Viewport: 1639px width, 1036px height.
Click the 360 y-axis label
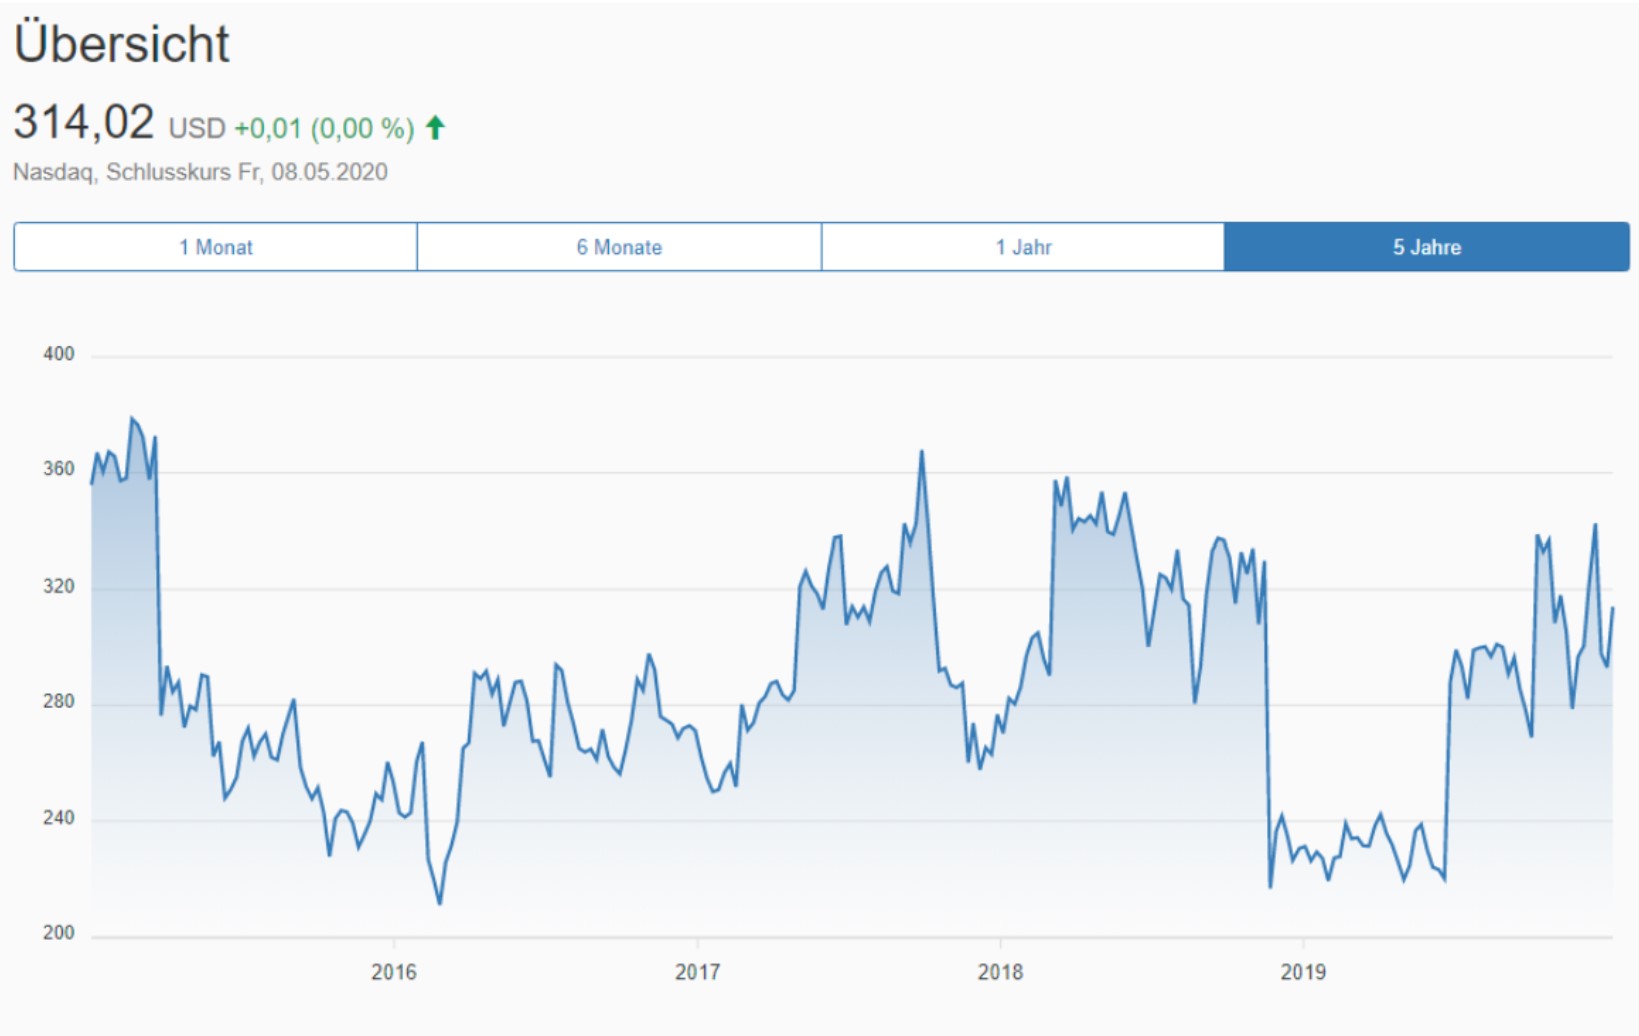59,469
